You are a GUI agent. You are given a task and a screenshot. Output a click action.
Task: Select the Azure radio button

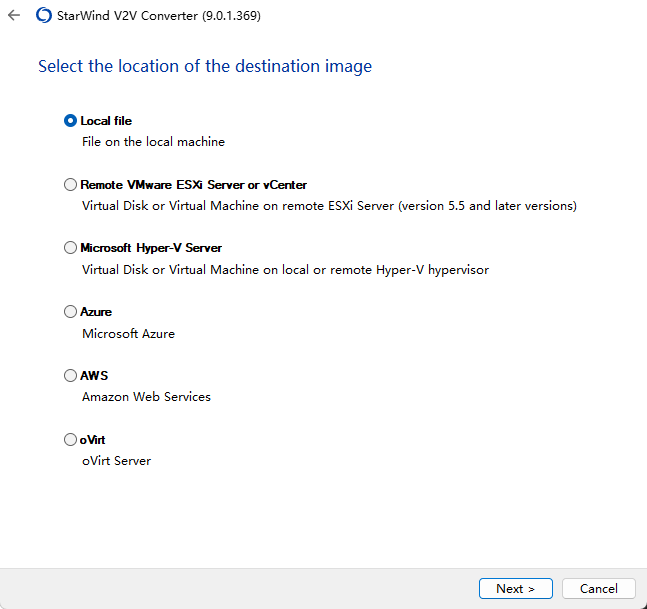[x=70, y=312]
